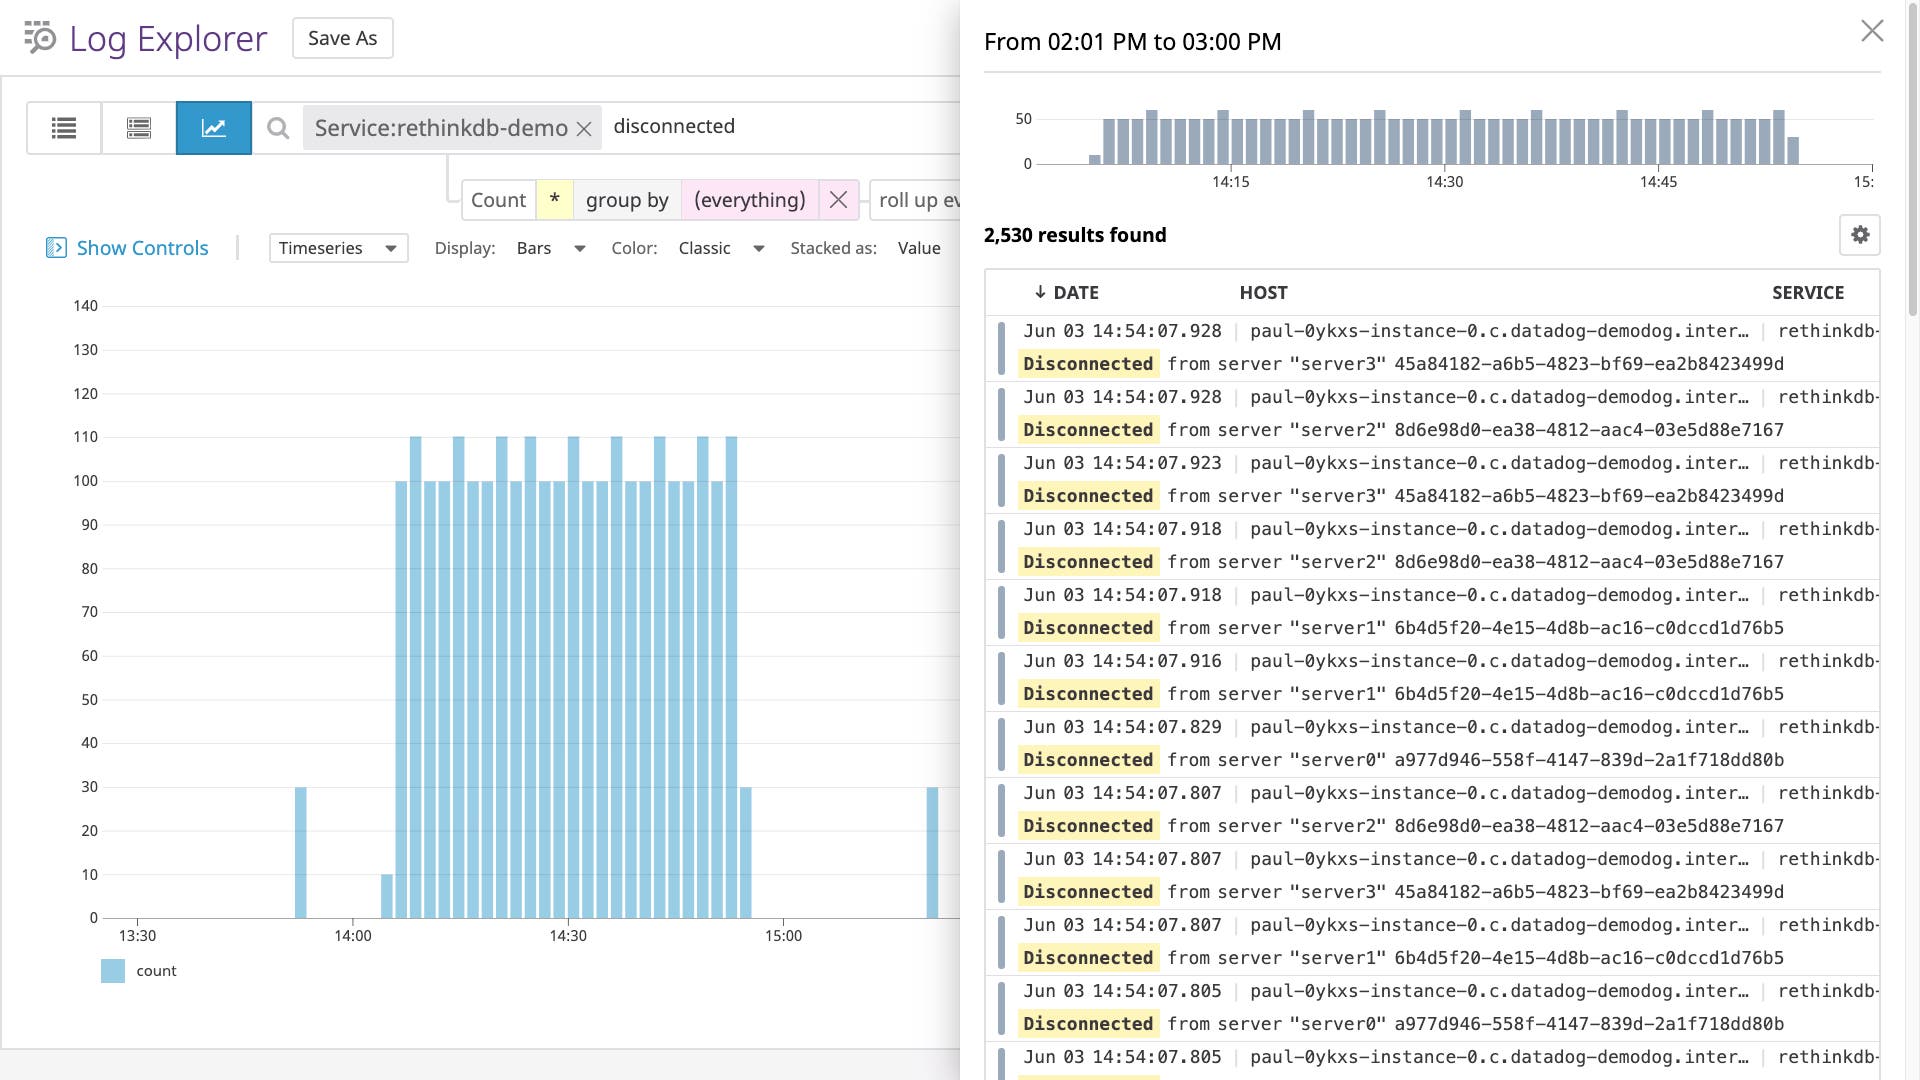Remove the Service:rethinkdb-demo filter
The image size is (1920, 1080).
point(585,128)
